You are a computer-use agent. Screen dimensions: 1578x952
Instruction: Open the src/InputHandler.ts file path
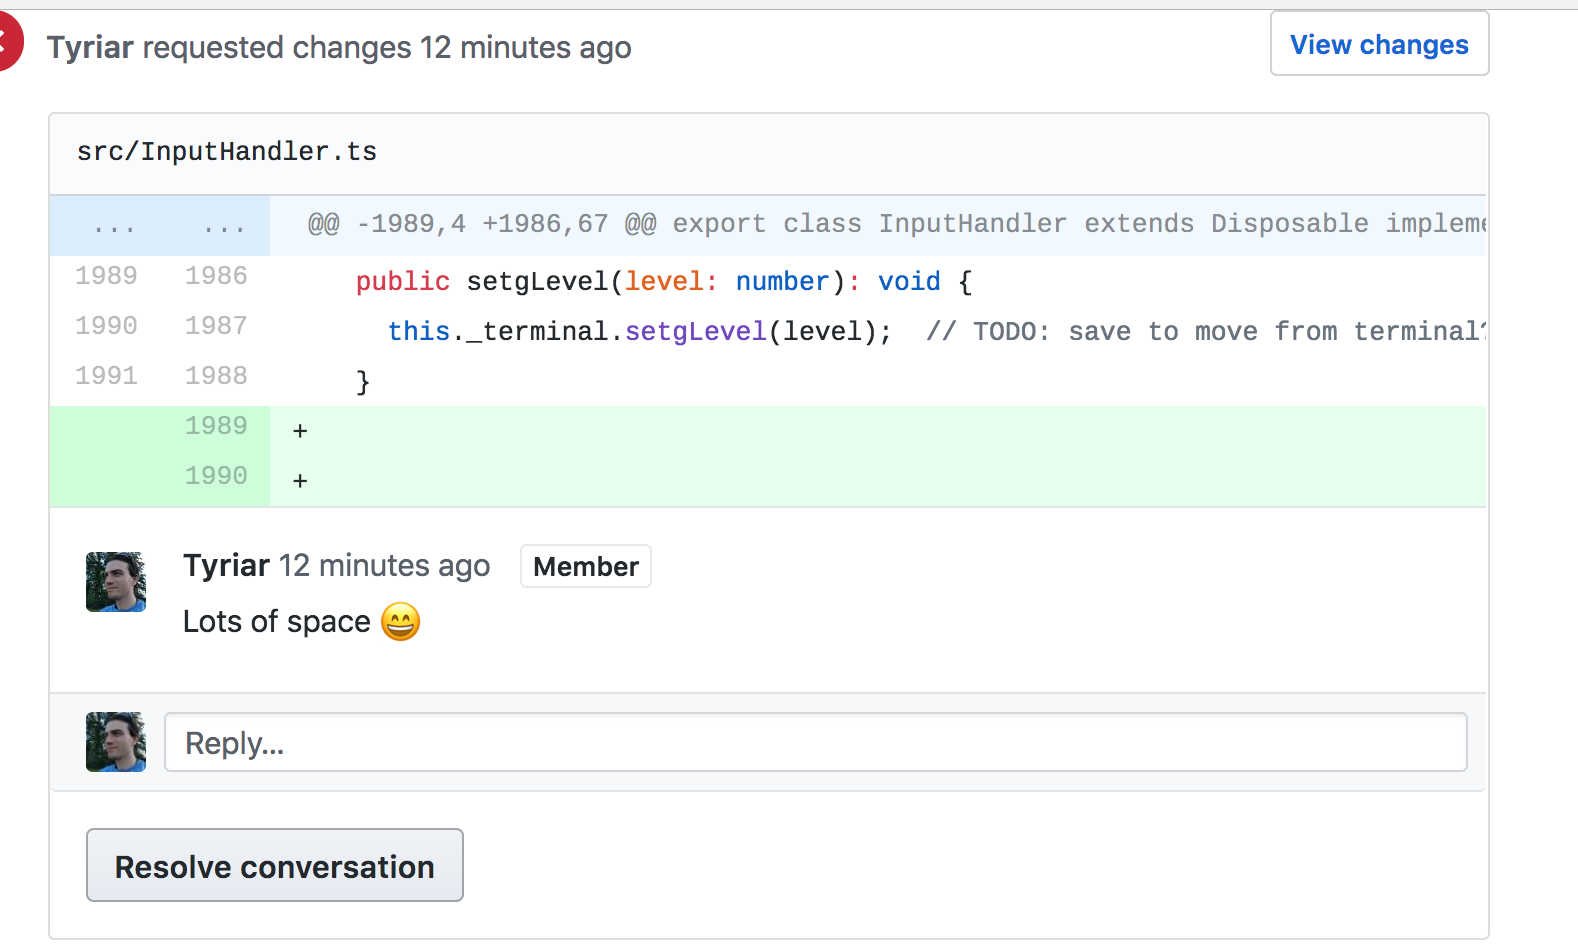click(227, 151)
